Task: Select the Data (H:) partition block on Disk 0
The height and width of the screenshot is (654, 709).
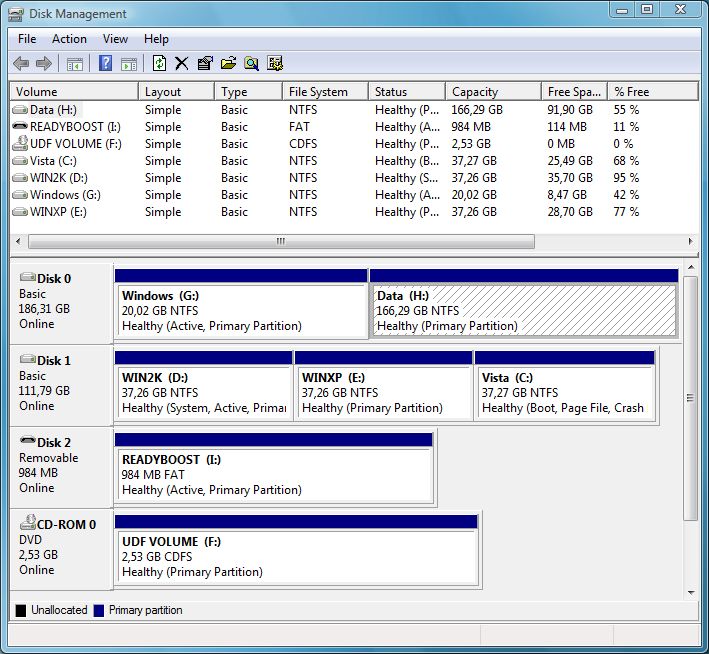Action: coord(524,303)
